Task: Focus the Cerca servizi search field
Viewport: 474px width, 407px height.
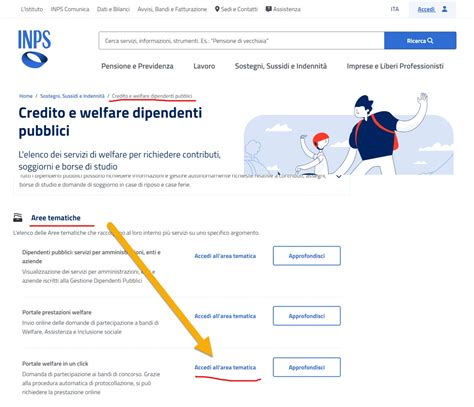Action: [241, 41]
